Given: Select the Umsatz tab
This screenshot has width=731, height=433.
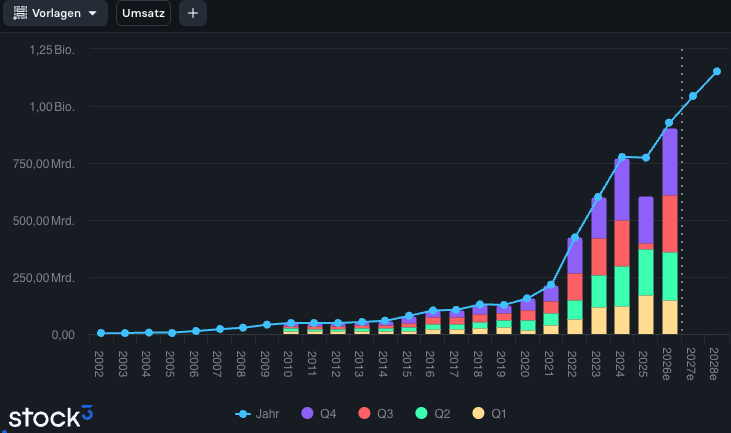Looking at the screenshot, I should pyautogui.click(x=143, y=13).
